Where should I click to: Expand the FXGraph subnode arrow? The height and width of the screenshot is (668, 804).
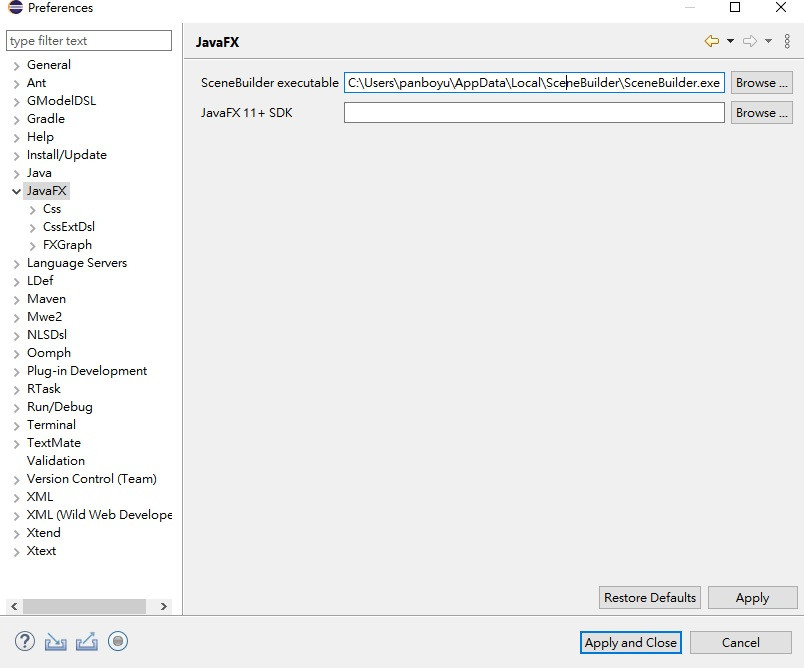(33, 246)
